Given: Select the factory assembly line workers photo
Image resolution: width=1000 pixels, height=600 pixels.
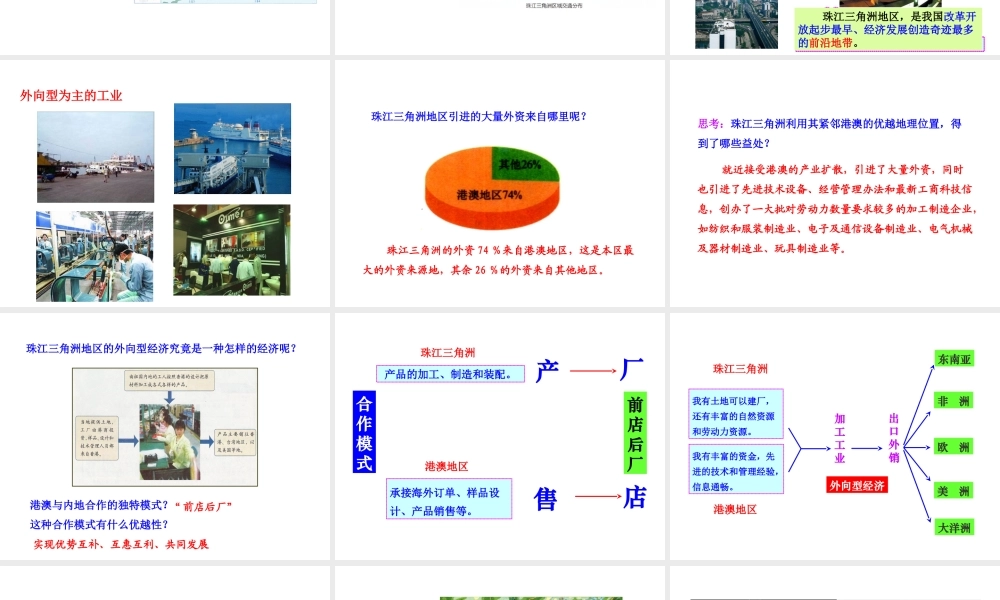Looking at the screenshot, I should (94, 256).
